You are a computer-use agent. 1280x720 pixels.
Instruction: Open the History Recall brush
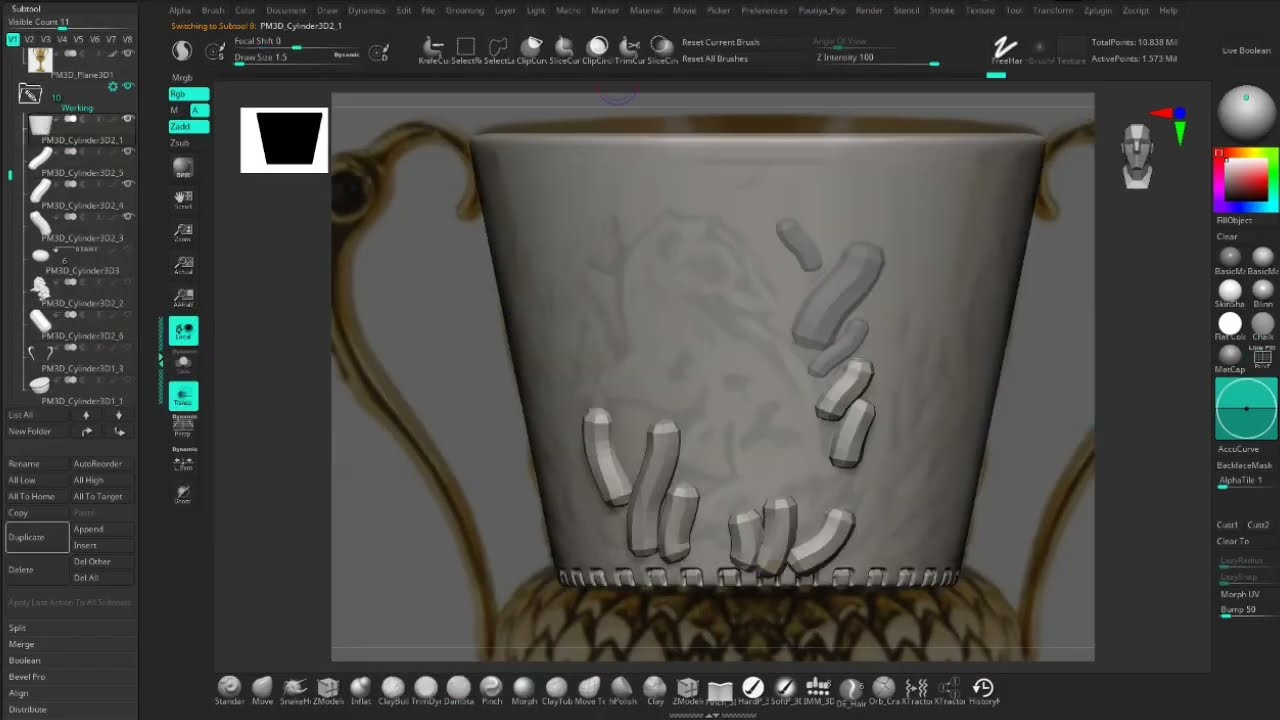point(983,690)
